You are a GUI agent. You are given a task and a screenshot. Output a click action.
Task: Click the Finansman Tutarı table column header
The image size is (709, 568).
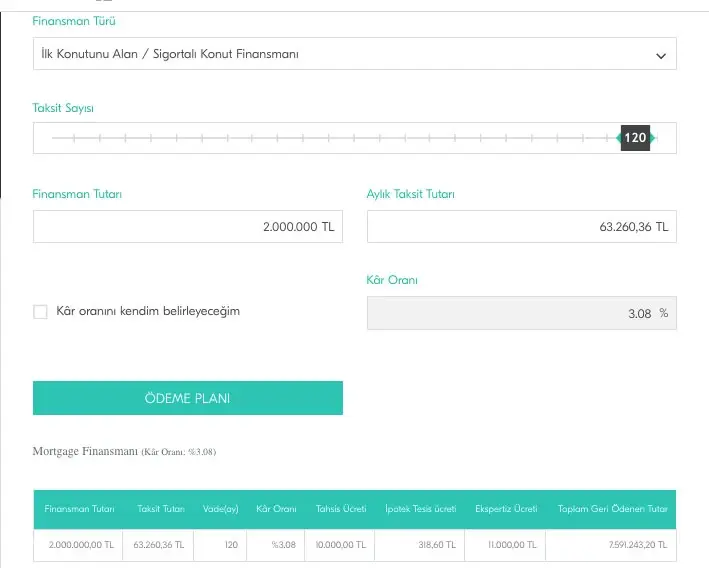(x=79, y=509)
